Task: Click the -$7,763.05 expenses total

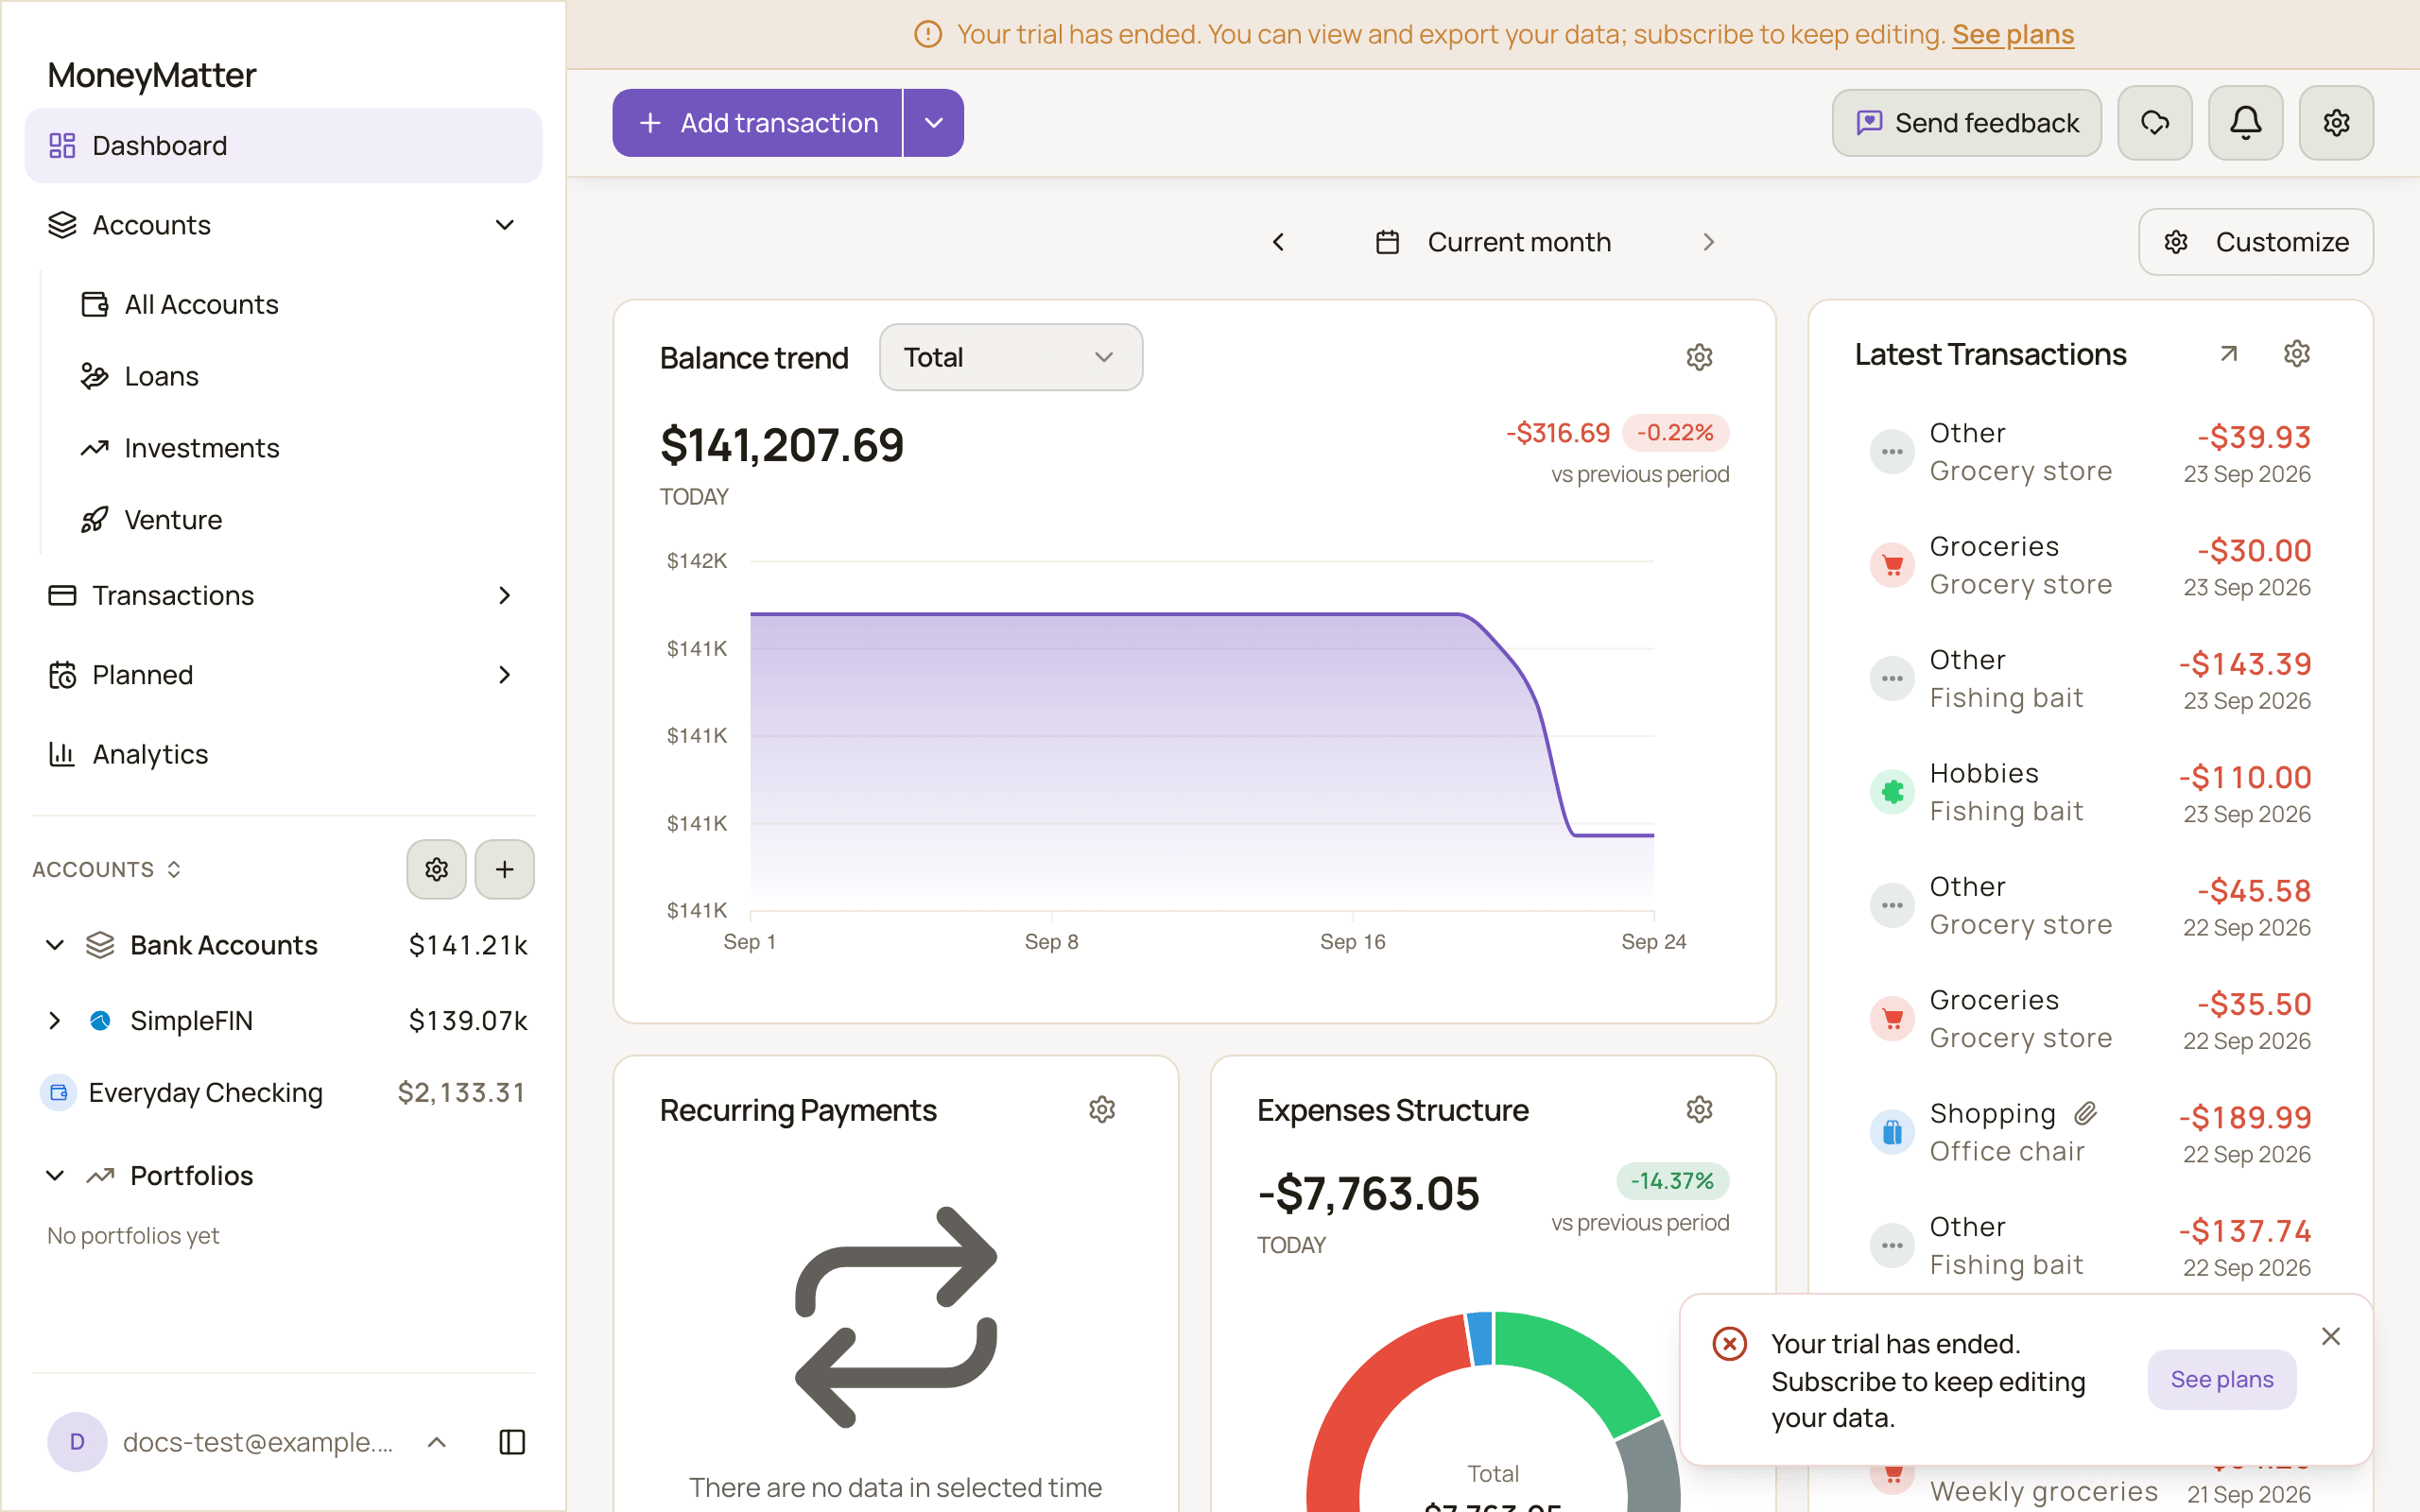Action: coord(1368,1193)
